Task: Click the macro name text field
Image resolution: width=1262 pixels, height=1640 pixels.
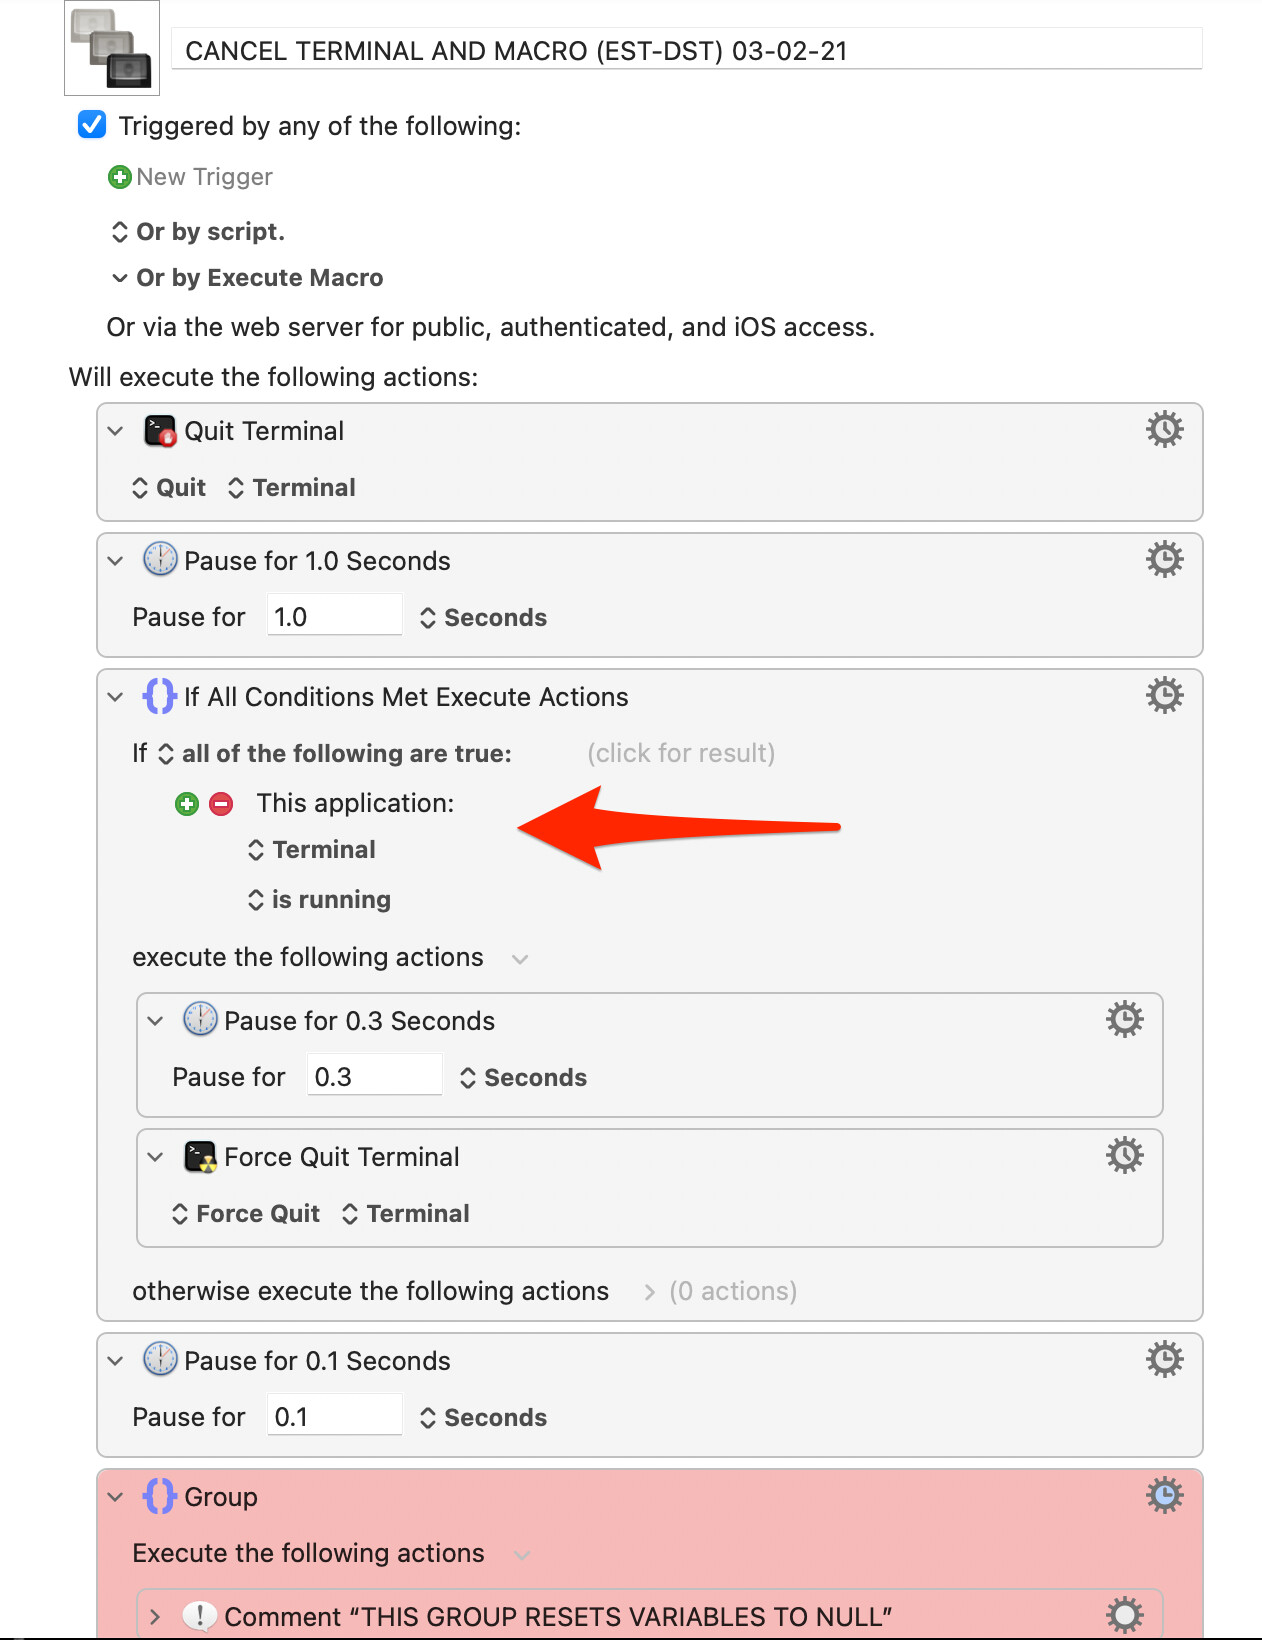Action: pos(687,50)
